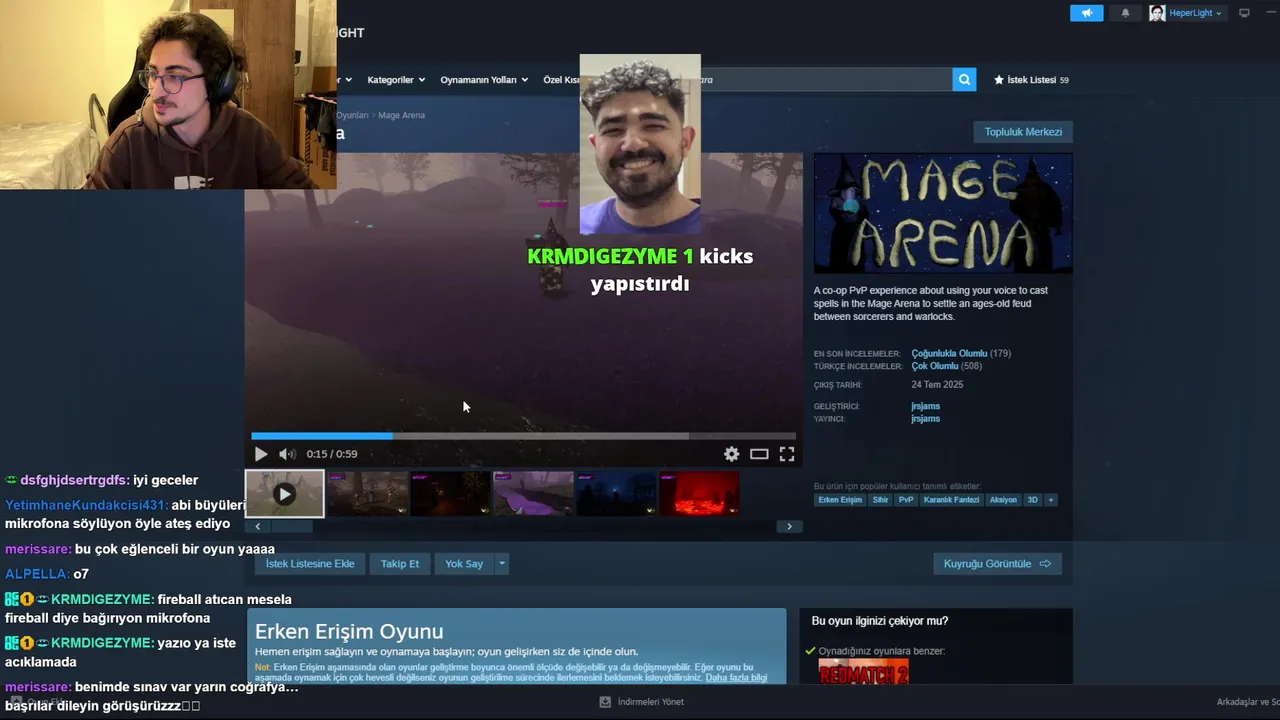Click the HeperLight profile avatar

1157,13
